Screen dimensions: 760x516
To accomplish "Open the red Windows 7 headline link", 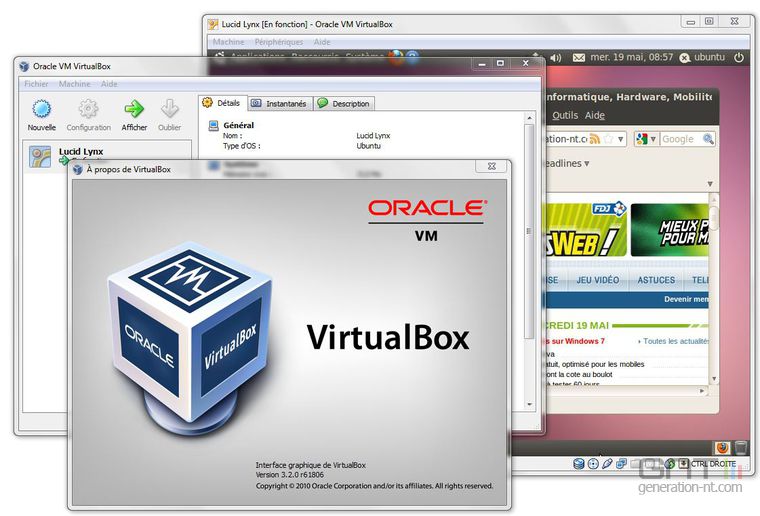I will pos(574,341).
